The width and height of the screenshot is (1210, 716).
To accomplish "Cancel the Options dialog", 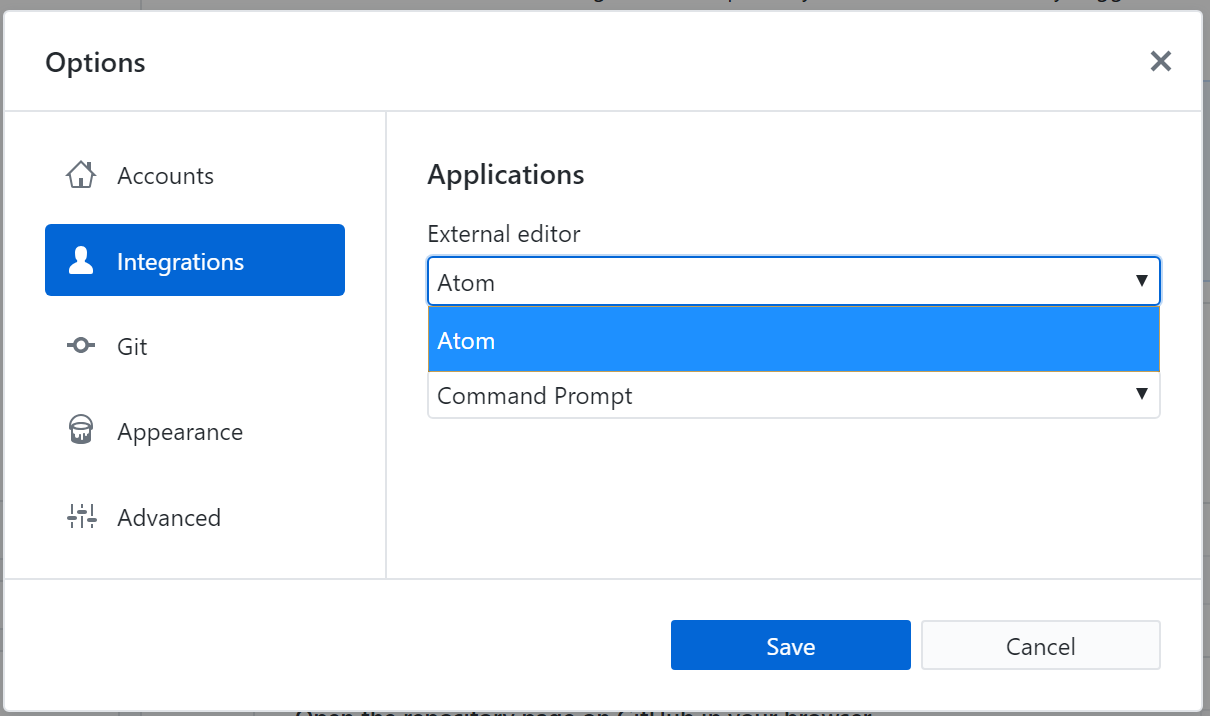I will [x=1040, y=645].
